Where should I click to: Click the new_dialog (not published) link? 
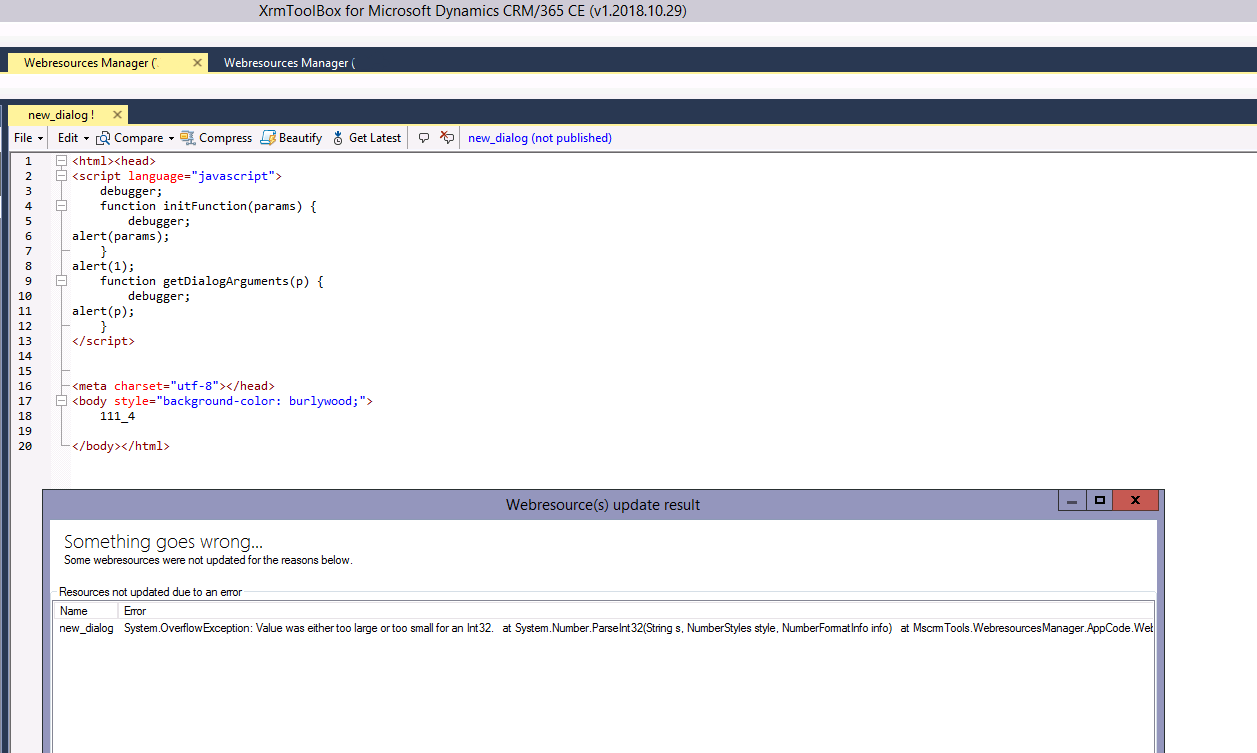pyautogui.click(x=539, y=138)
